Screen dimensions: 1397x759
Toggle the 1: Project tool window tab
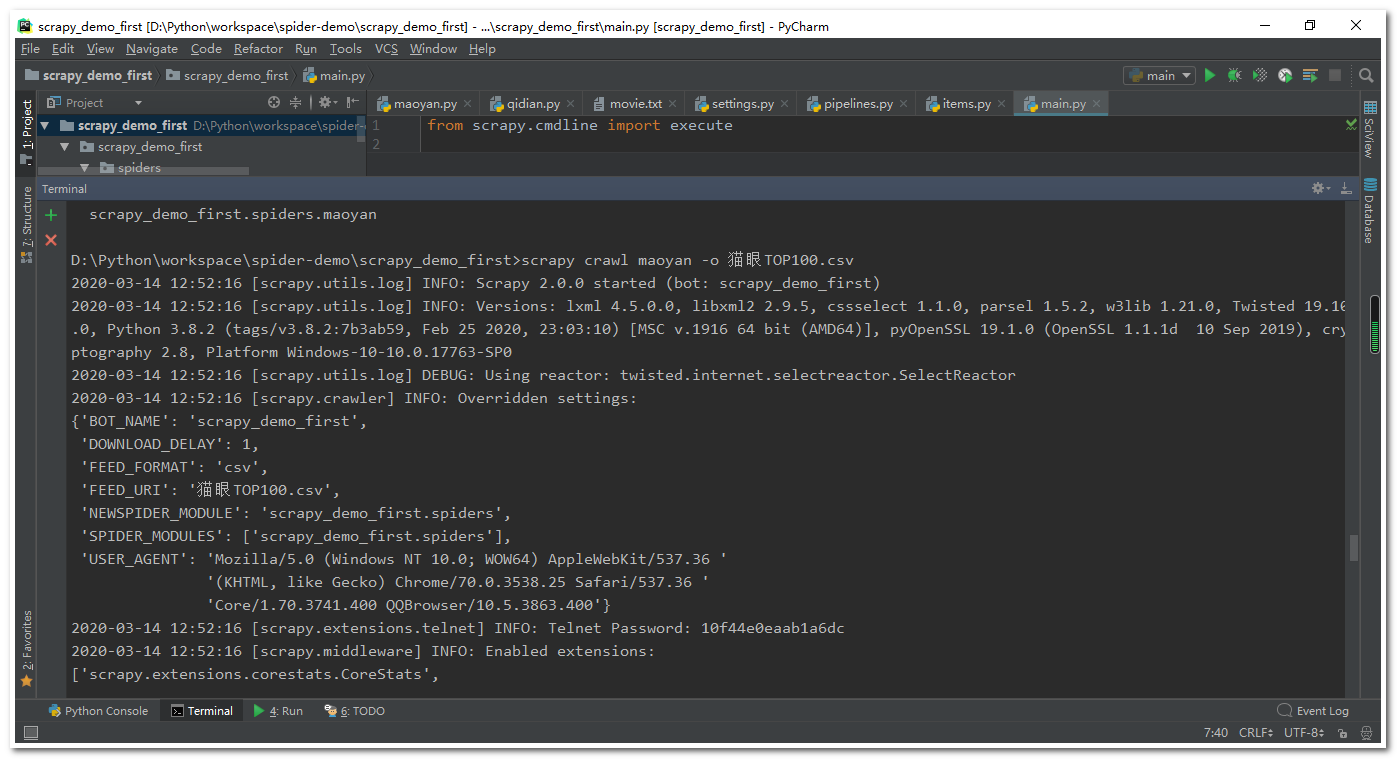click(27, 132)
